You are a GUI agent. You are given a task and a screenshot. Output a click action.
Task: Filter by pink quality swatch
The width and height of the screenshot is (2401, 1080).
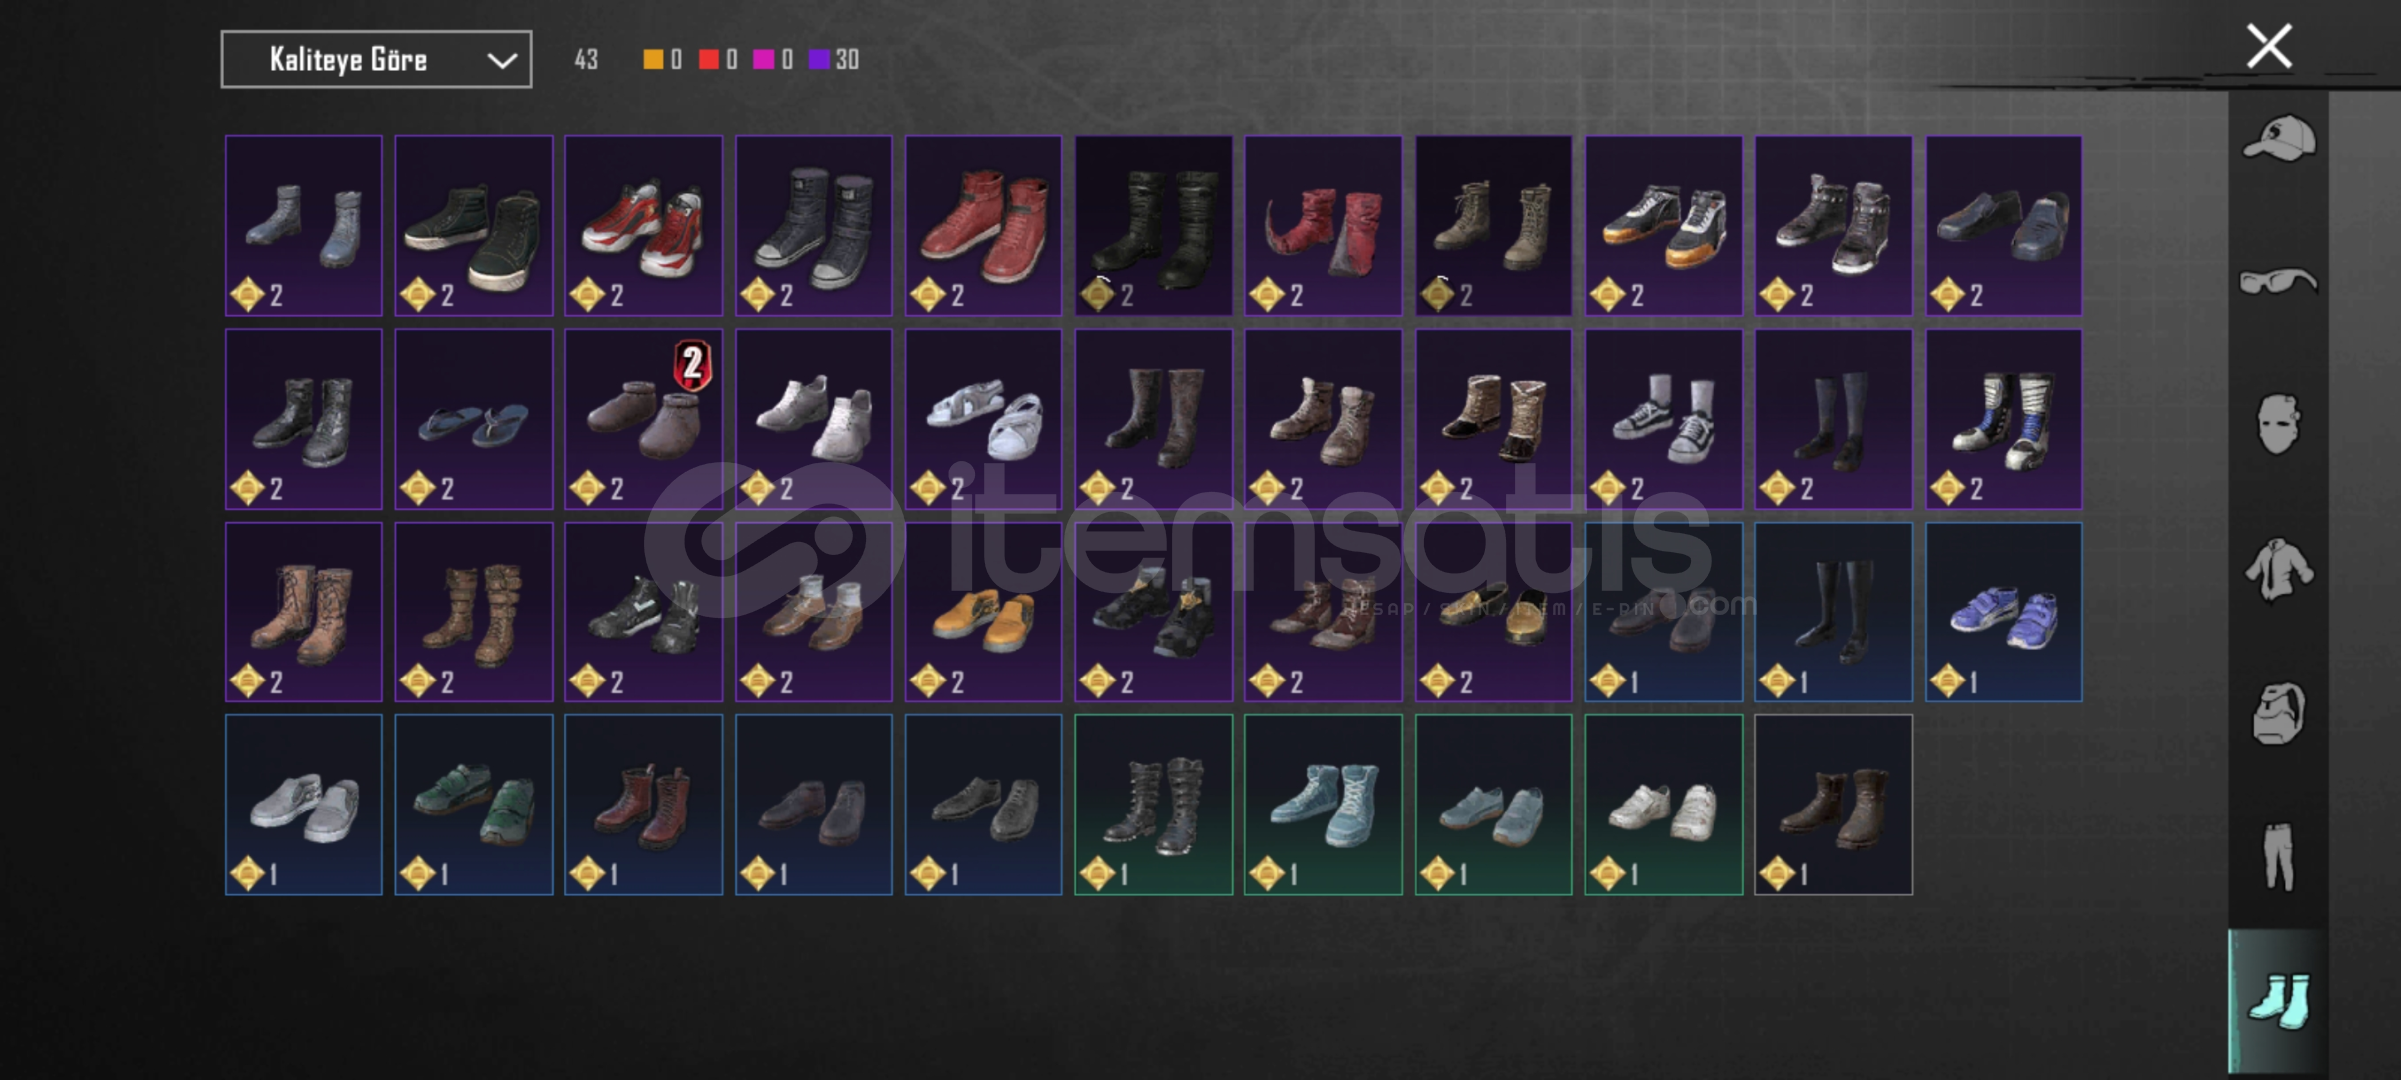click(763, 60)
